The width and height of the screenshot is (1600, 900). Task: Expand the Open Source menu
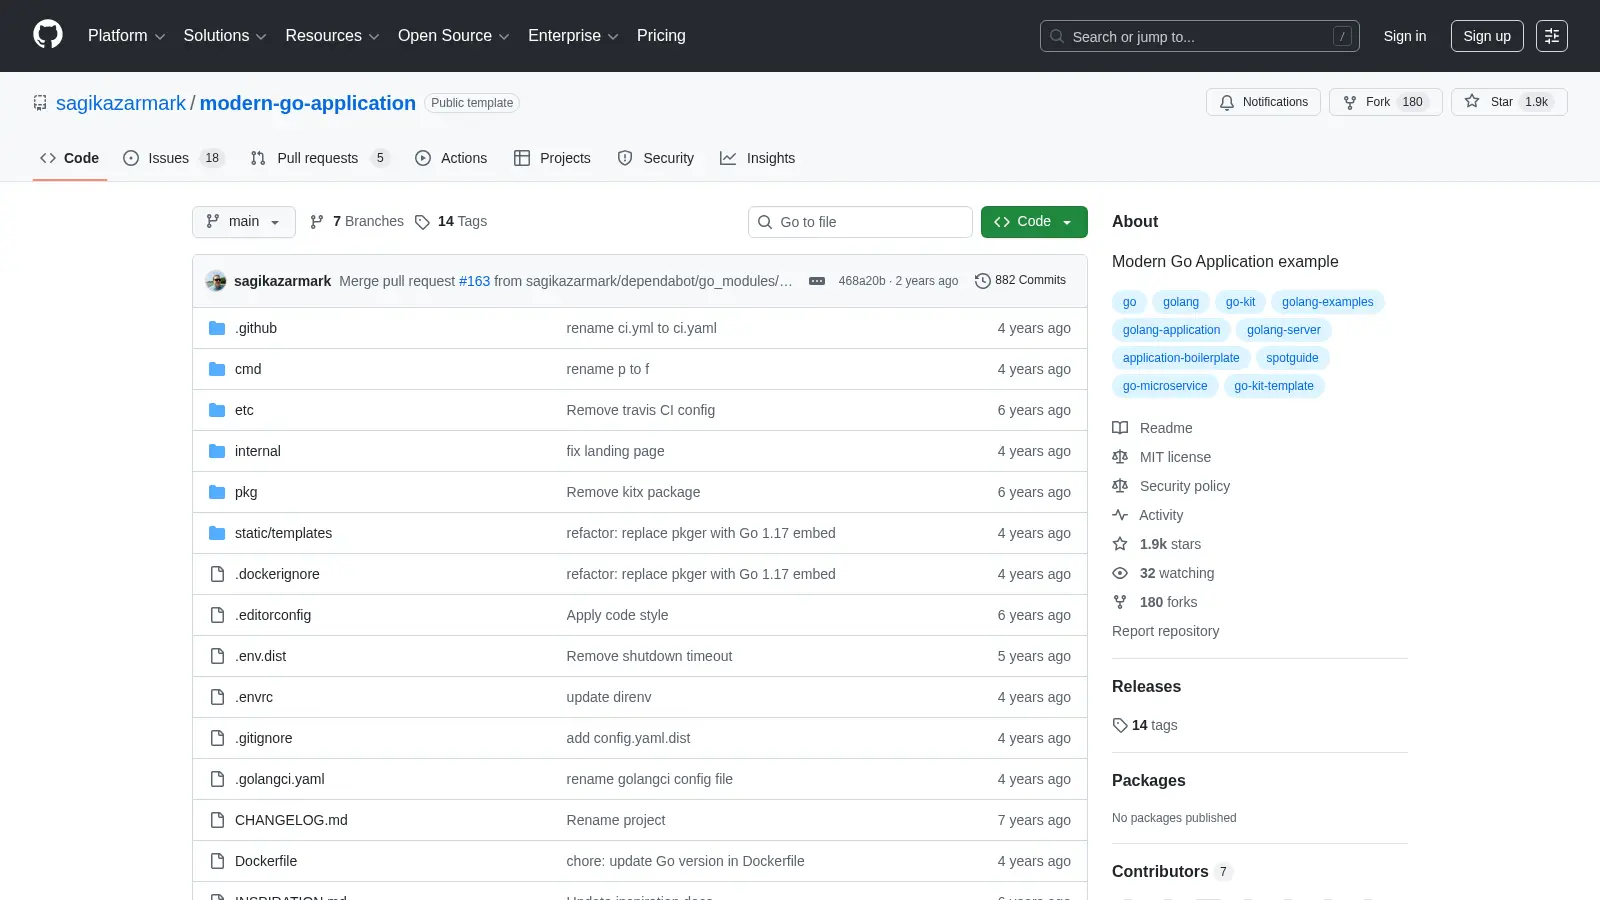pyautogui.click(x=454, y=36)
